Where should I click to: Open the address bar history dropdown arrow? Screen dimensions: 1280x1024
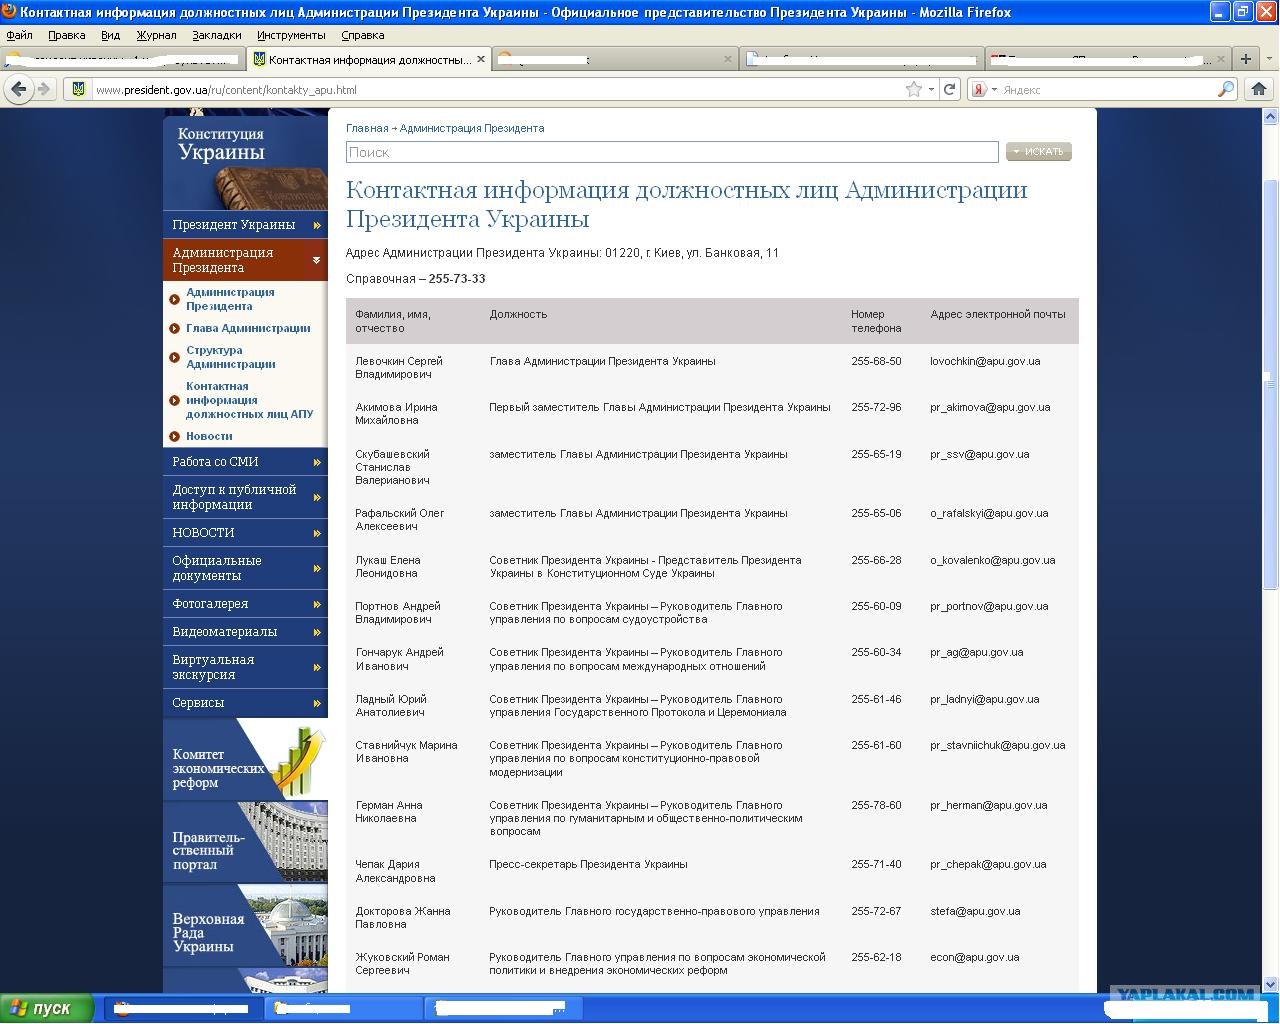931,89
